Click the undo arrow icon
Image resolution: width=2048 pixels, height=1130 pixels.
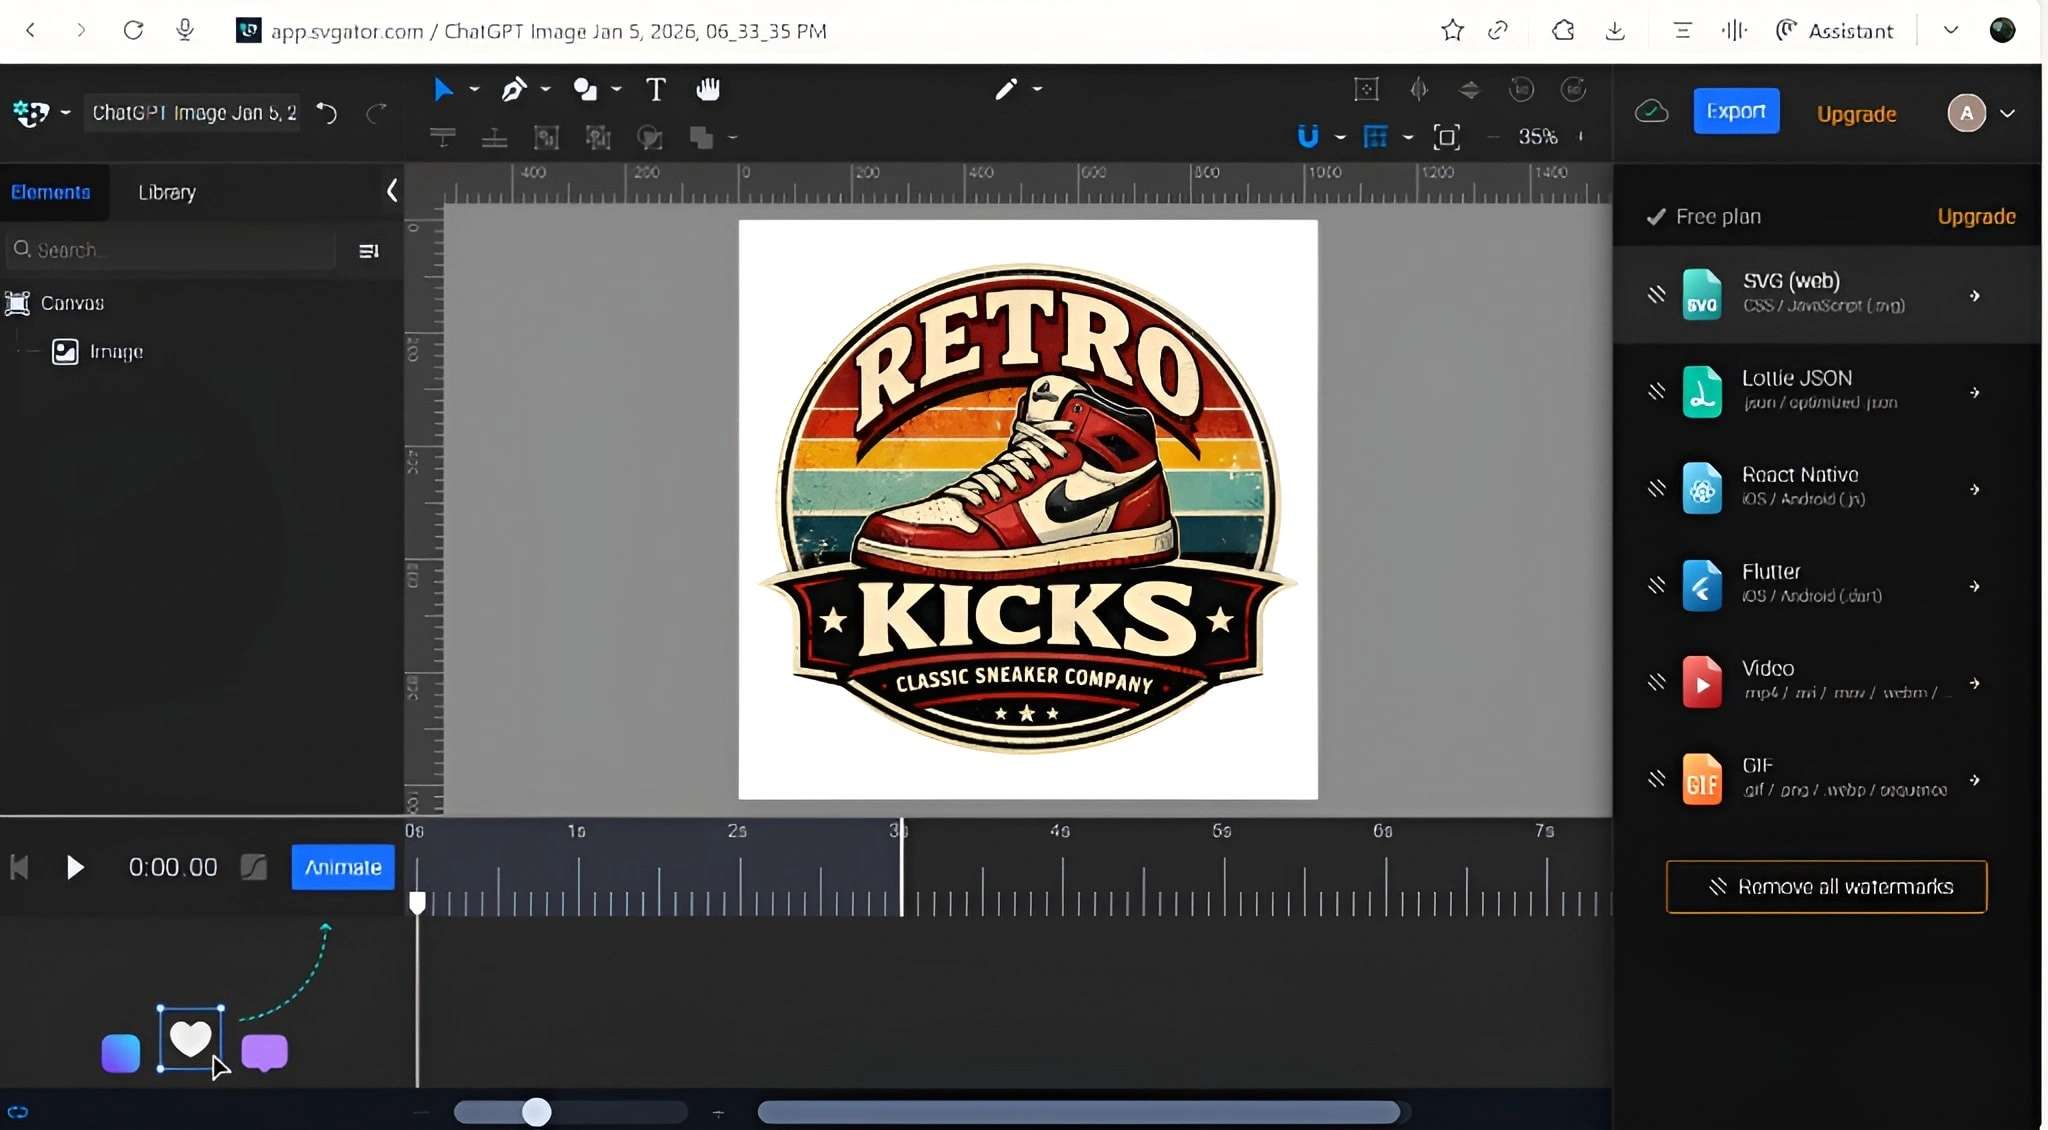(x=327, y=113)
